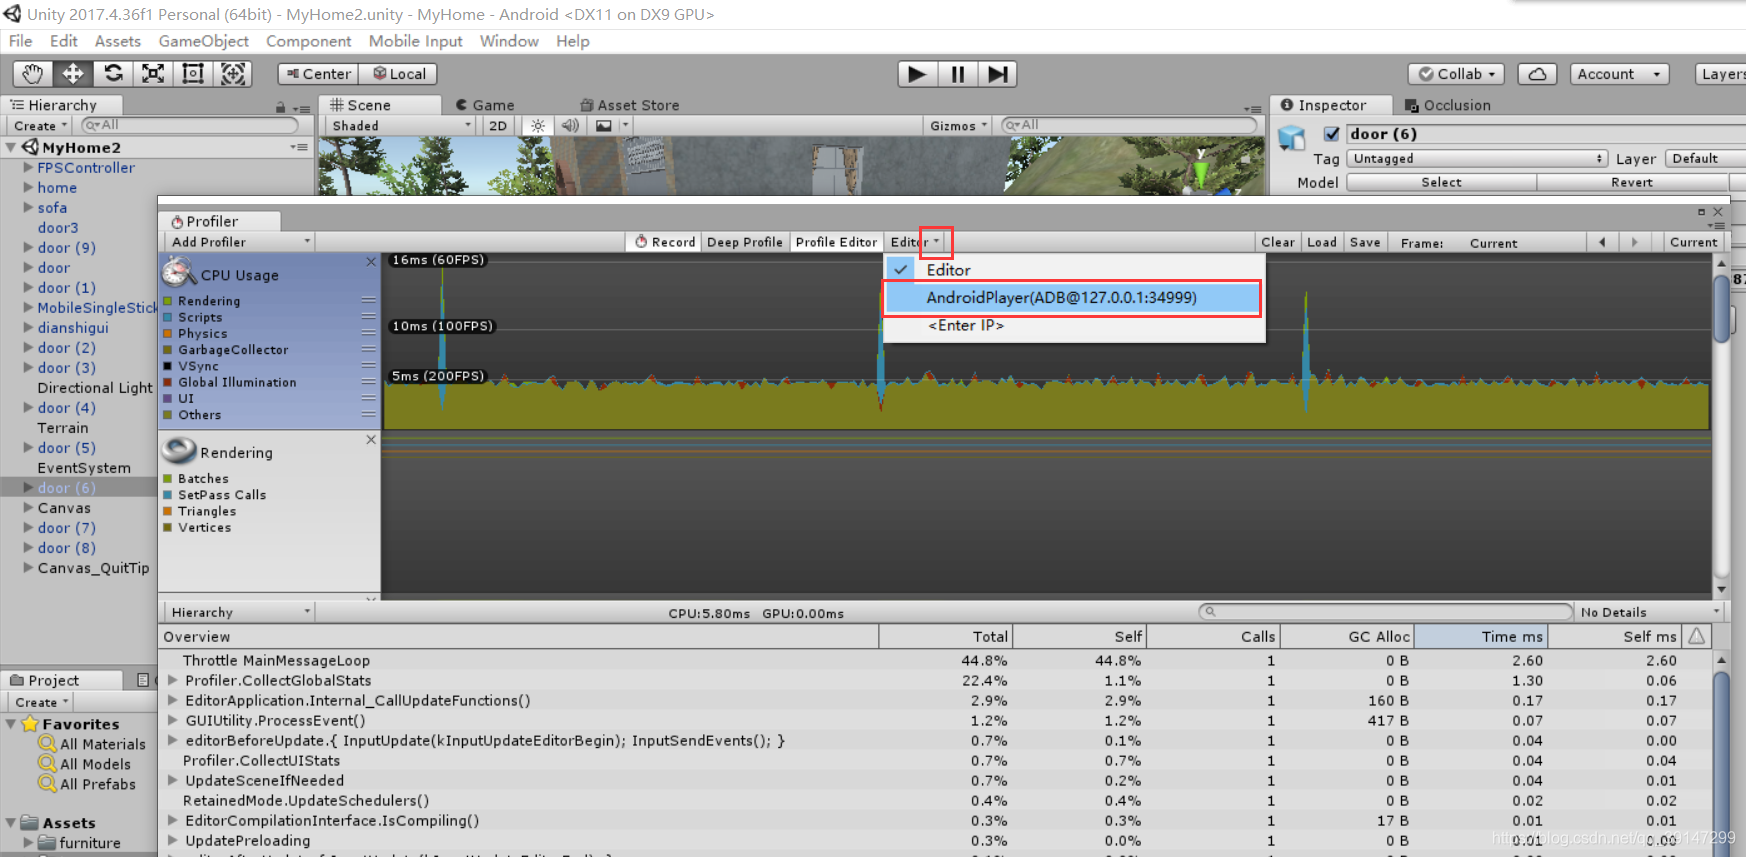Viewport: 1746px width, 857px height.
Task: Select the Move tool
Action: [73, 74]
